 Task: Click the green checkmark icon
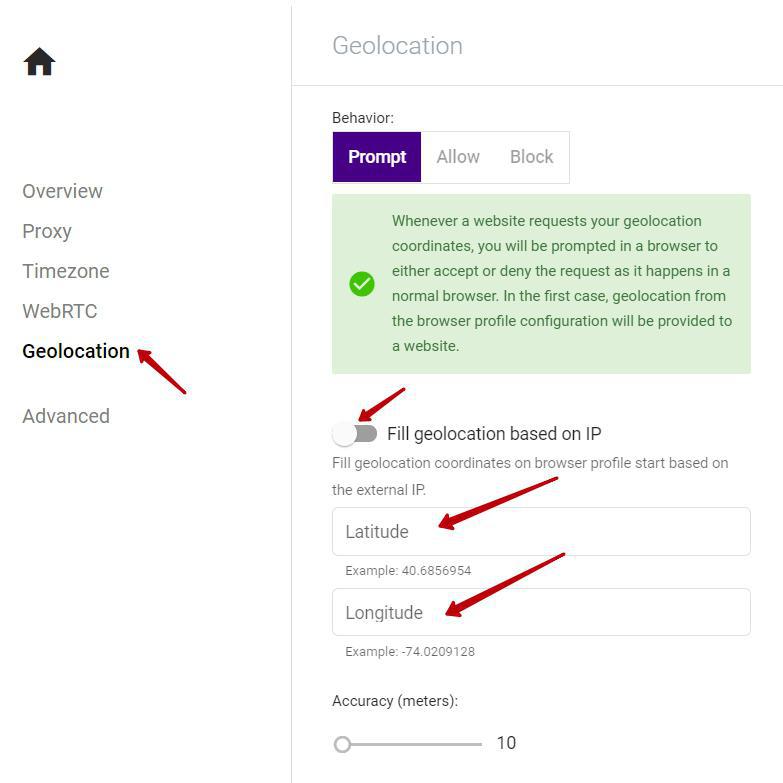pyautogui.click(x=362, y=284)
